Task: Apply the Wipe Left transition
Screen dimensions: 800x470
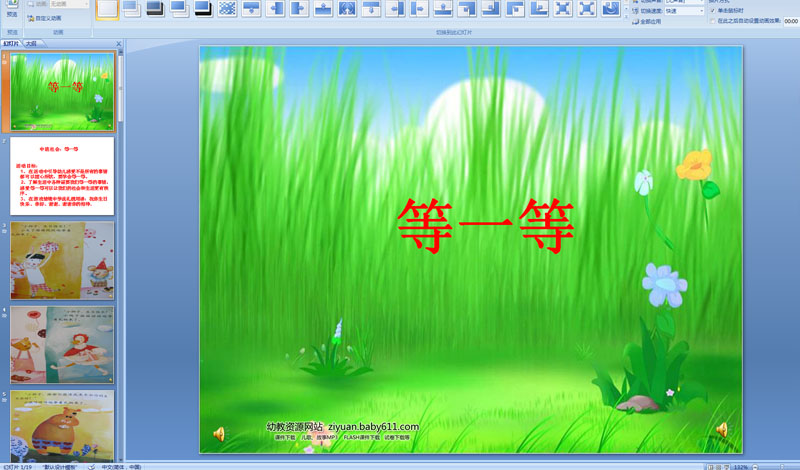Action: pyautogui.click(x=276, y=9)
